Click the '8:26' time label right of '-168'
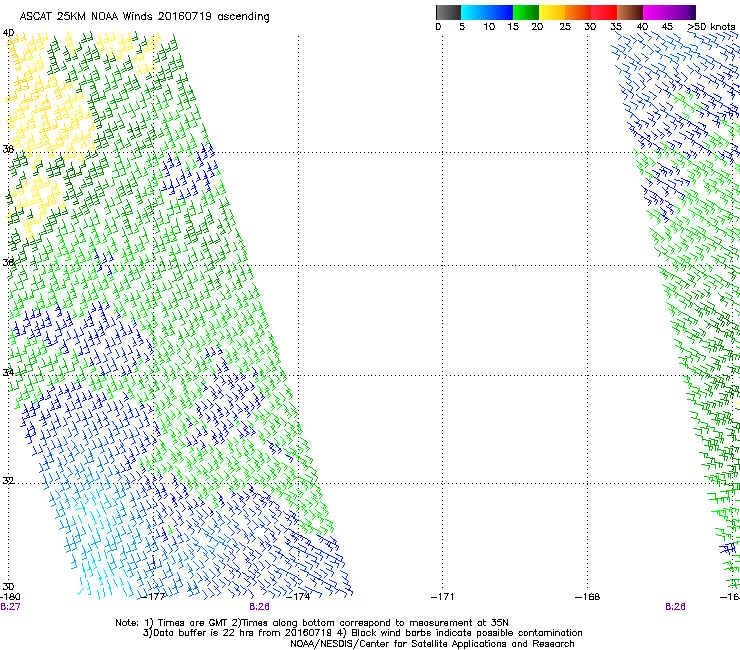740x650 pixels. click(675, 607)
